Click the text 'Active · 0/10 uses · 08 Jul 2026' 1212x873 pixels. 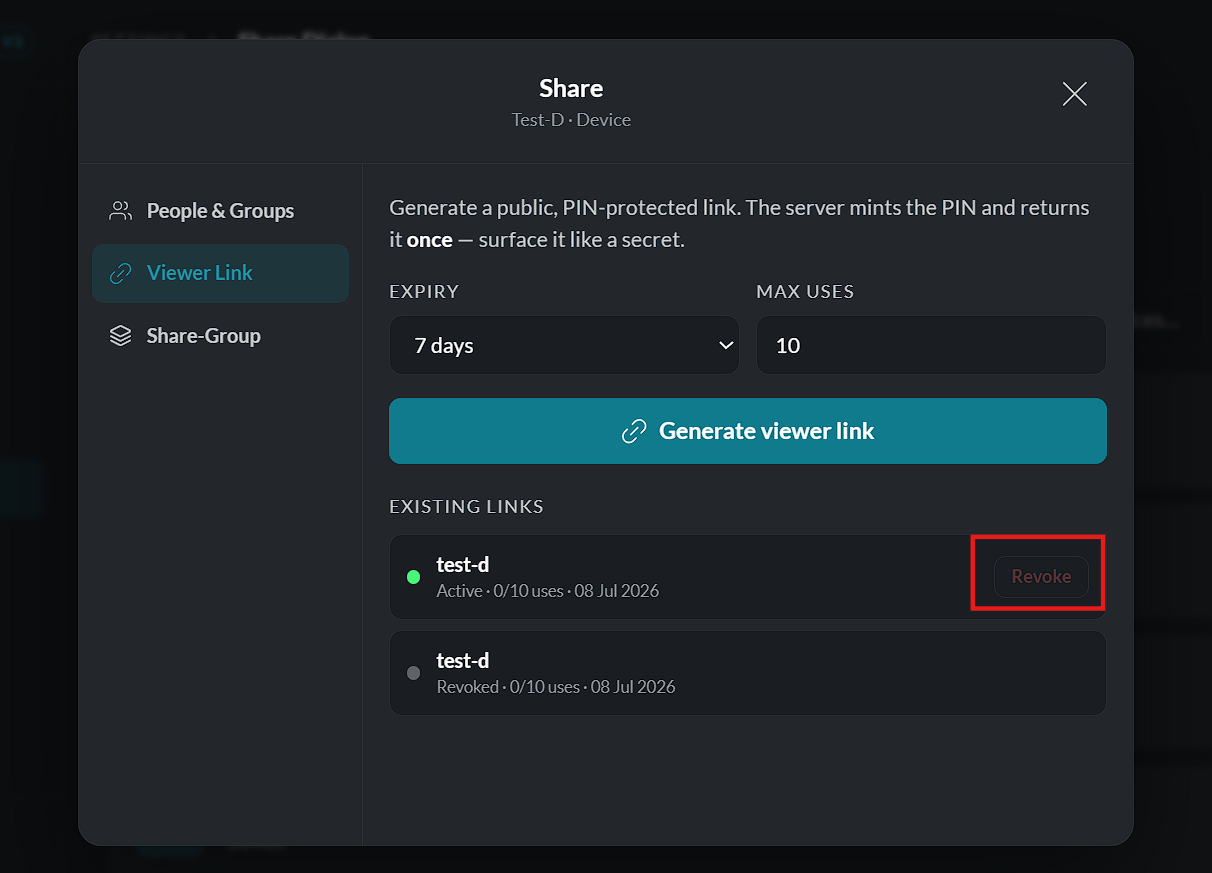point(548,591)
